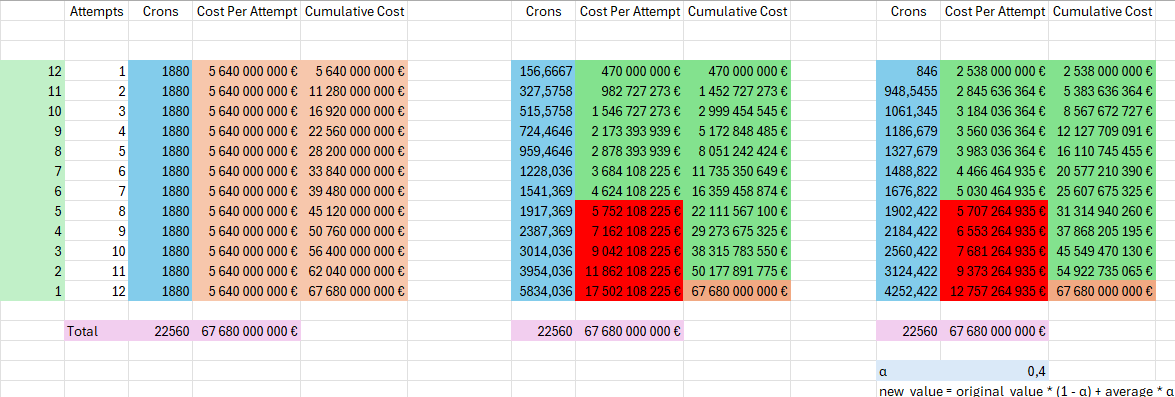Click the Crons cell 327,5758
The height and width of the screenshot is (397, 1175).
543,91
